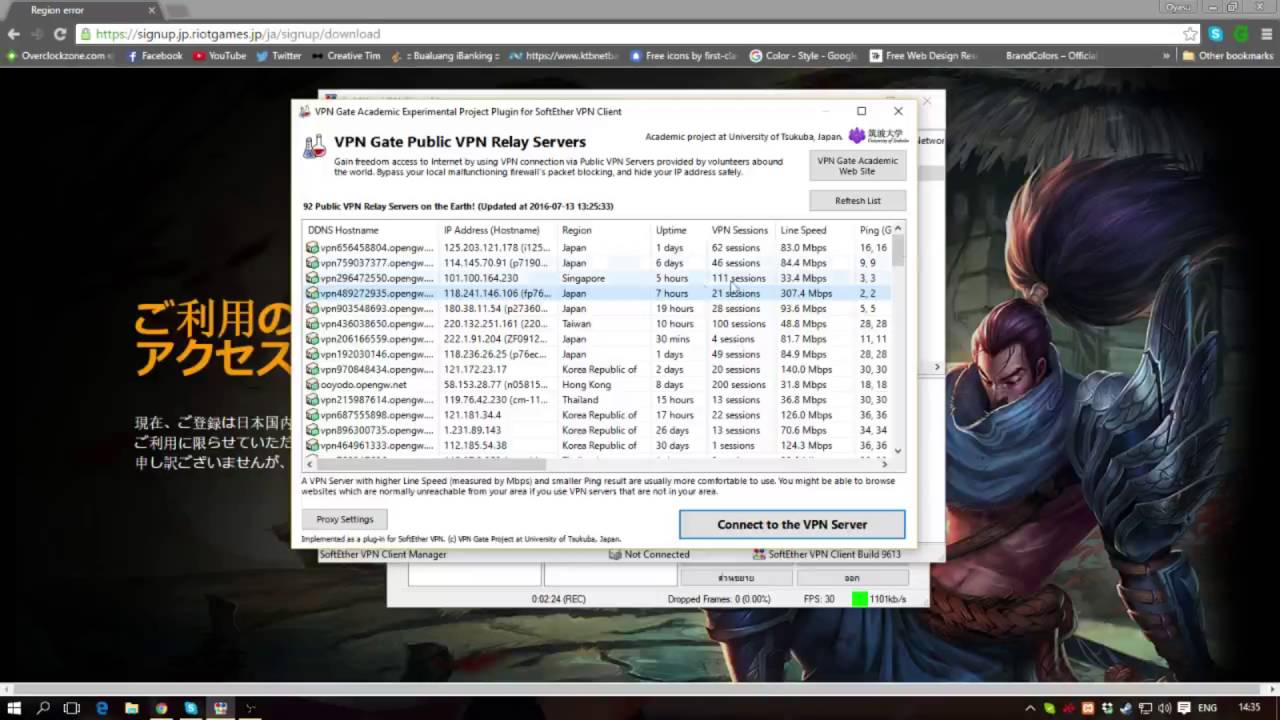The width and height of the screenshot is (1280, 720).
Task: Select the Thailand server row
Action: click(x=598, y=400)
